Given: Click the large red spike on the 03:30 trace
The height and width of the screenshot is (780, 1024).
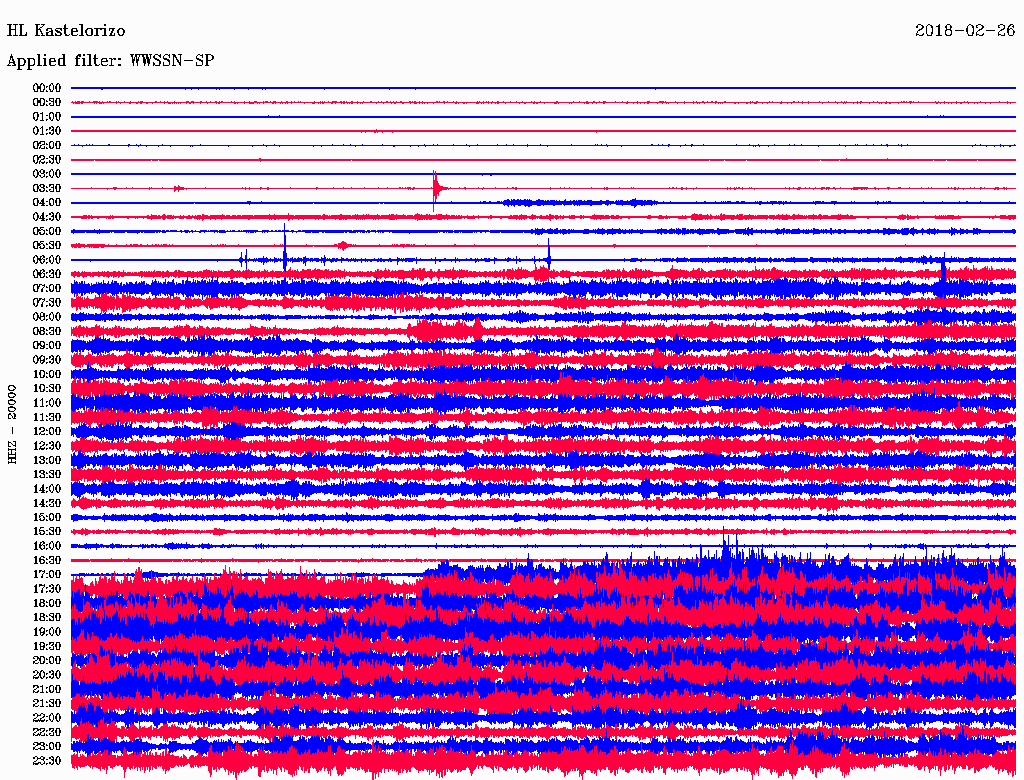Looking at the screenshot, I should point(435,190).
